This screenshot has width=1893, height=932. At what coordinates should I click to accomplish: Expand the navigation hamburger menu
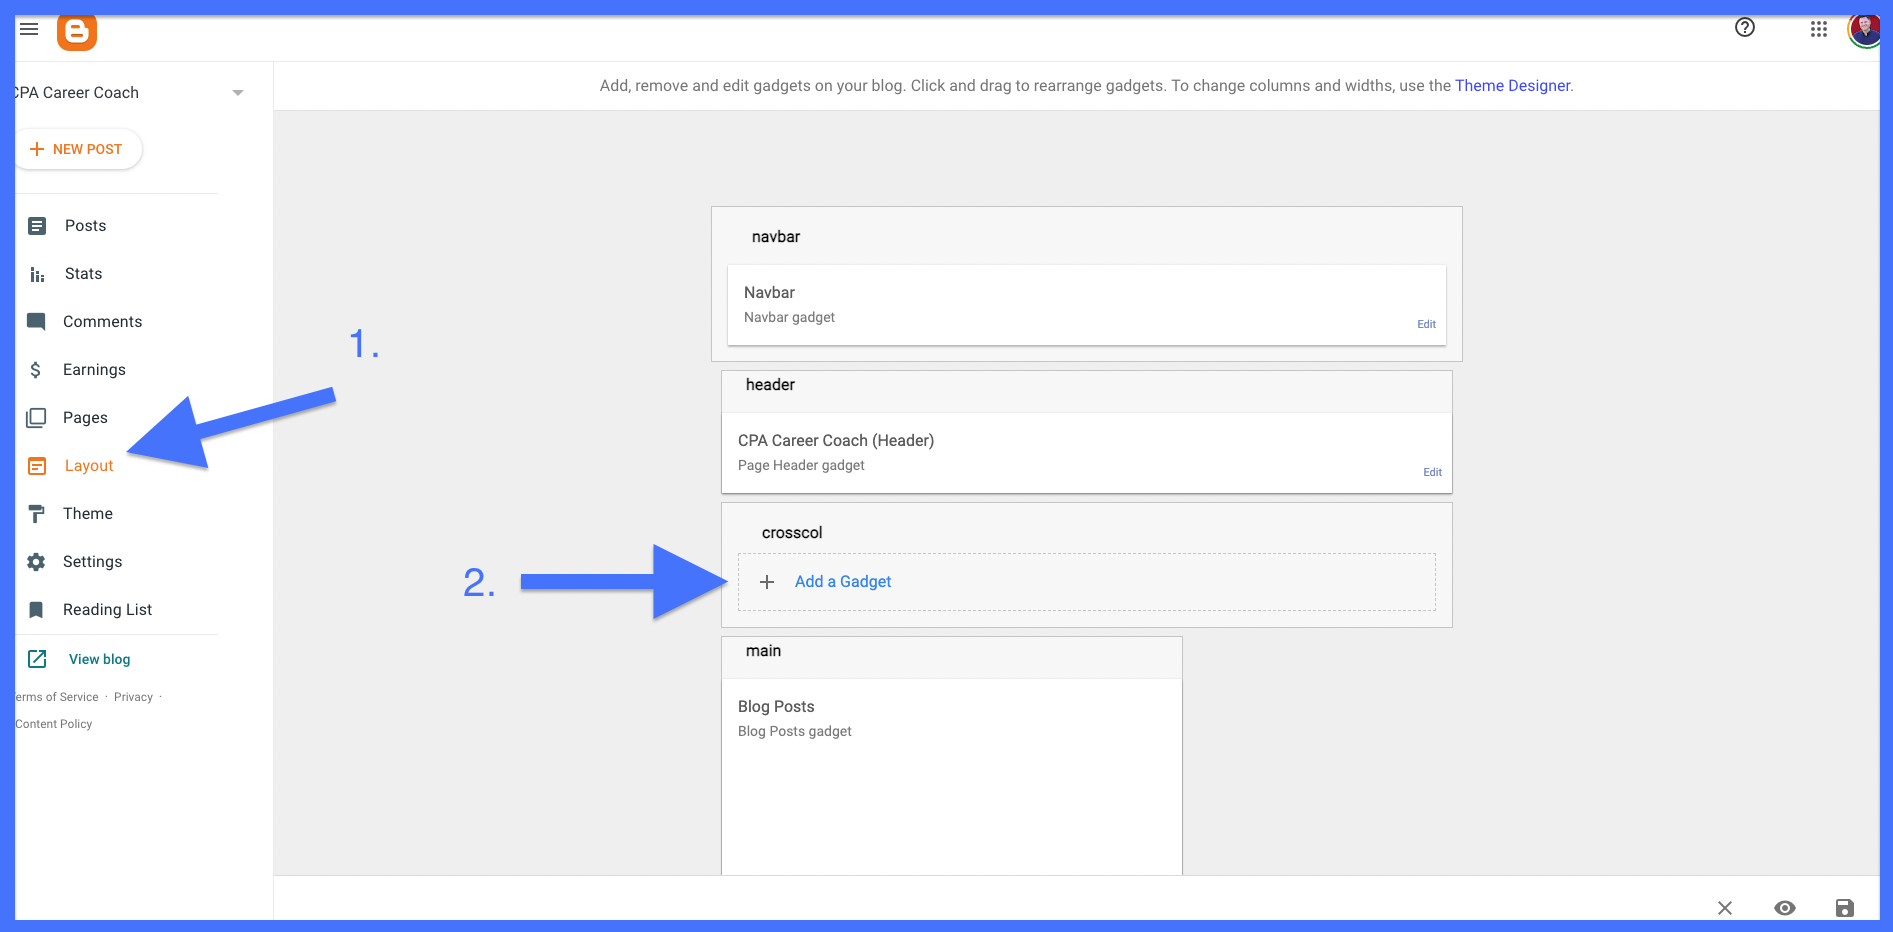coord(28,28)
